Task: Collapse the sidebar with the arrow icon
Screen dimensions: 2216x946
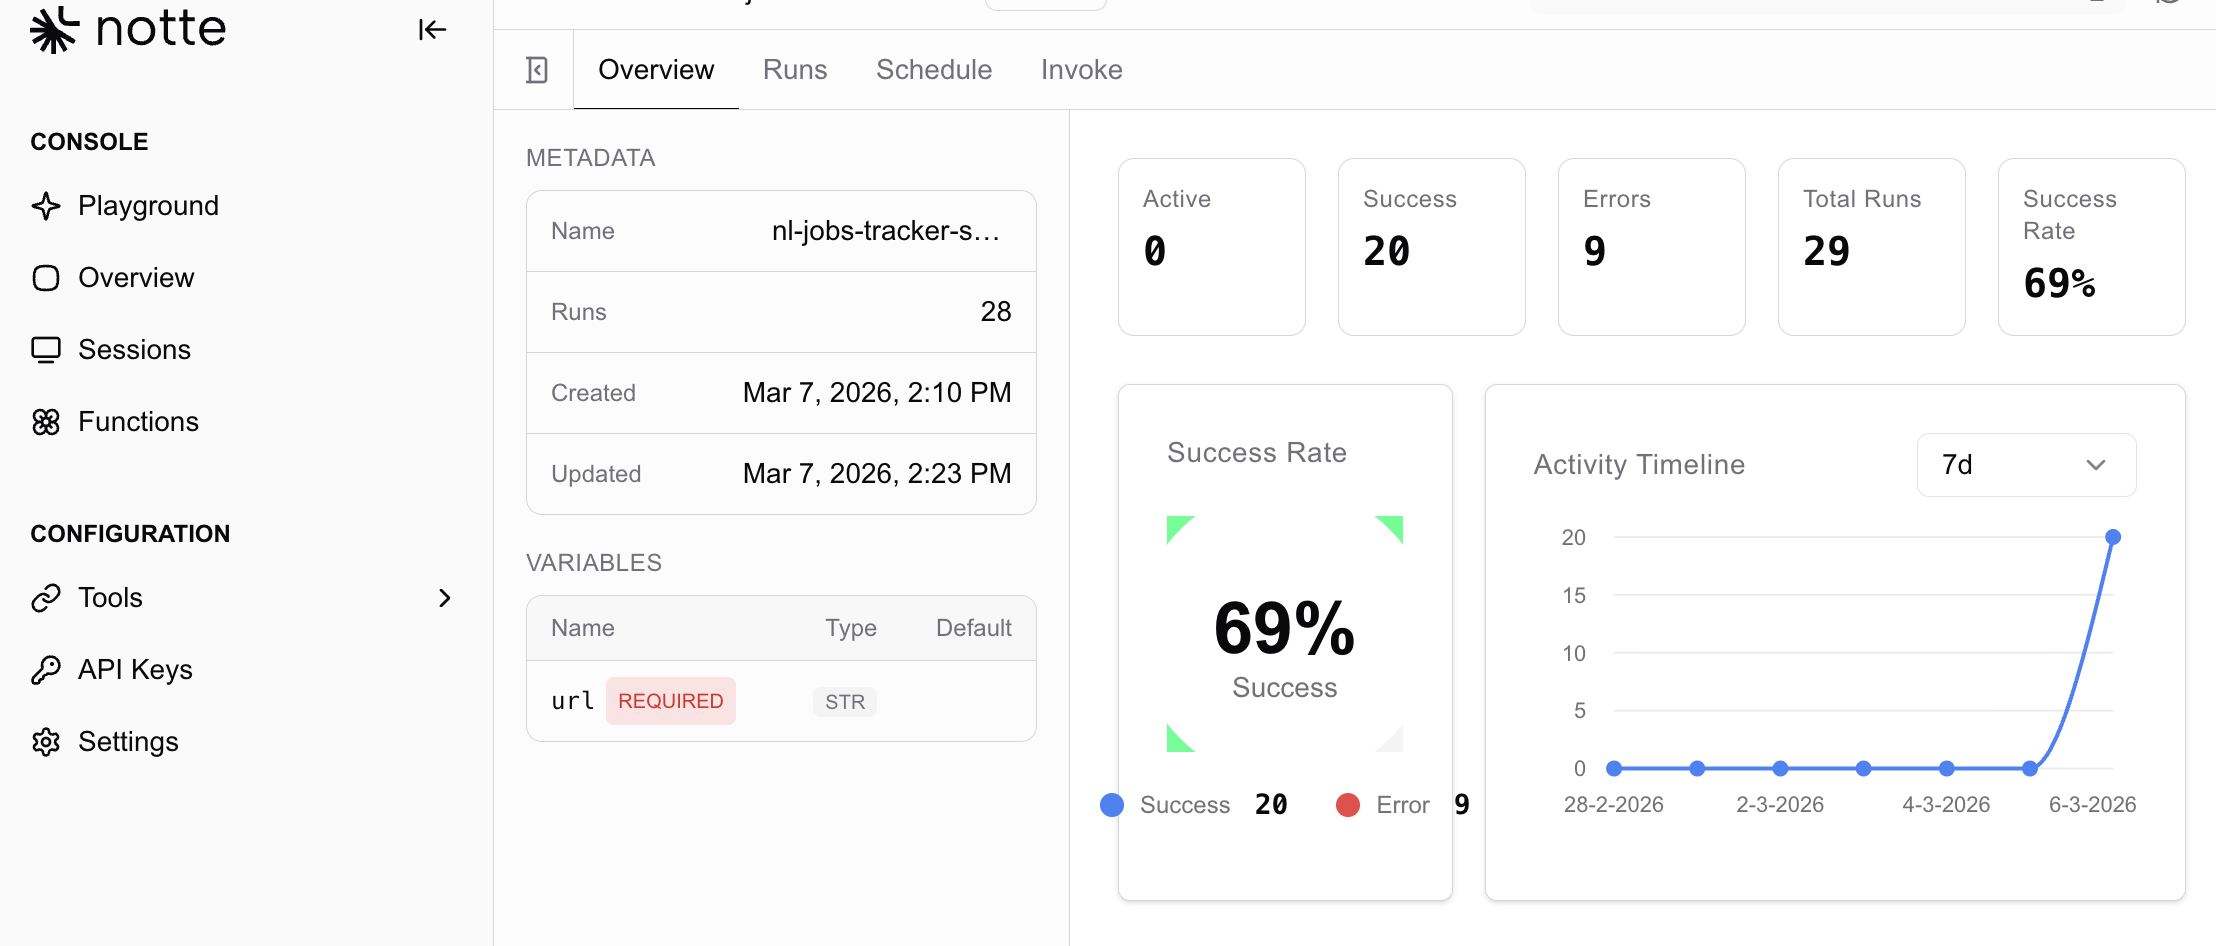Action: click(432, 30)
